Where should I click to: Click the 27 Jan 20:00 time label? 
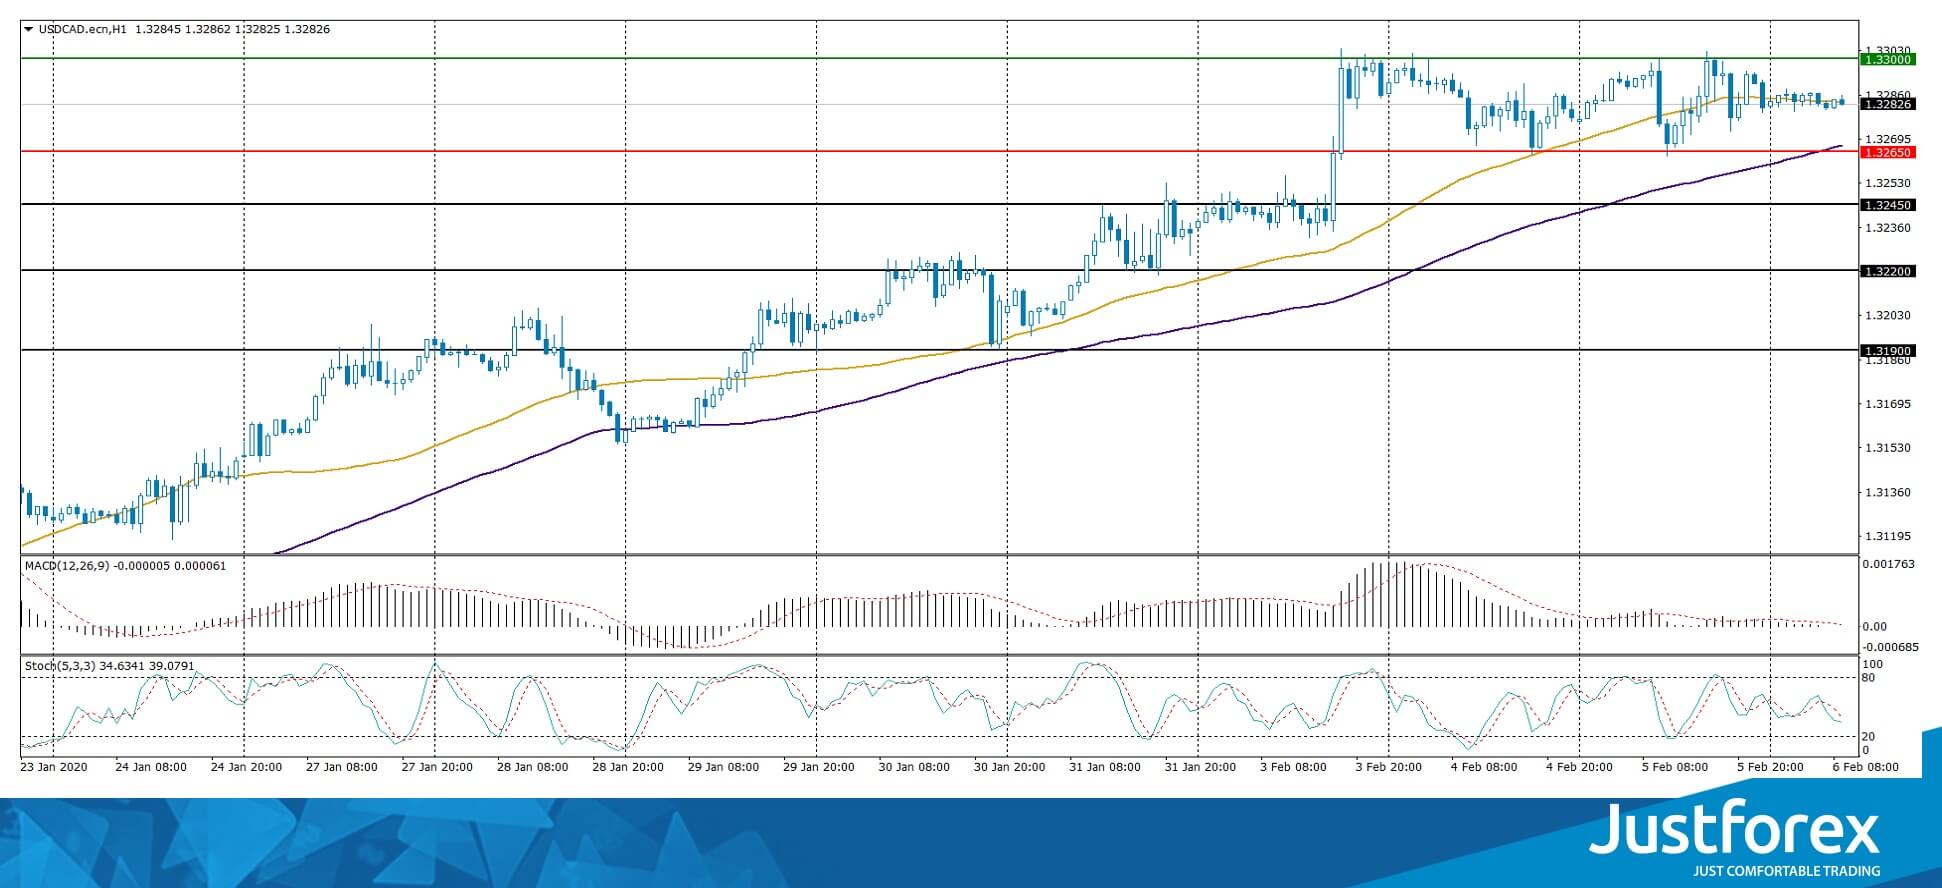pyautogui.click(x=437, y=767)
